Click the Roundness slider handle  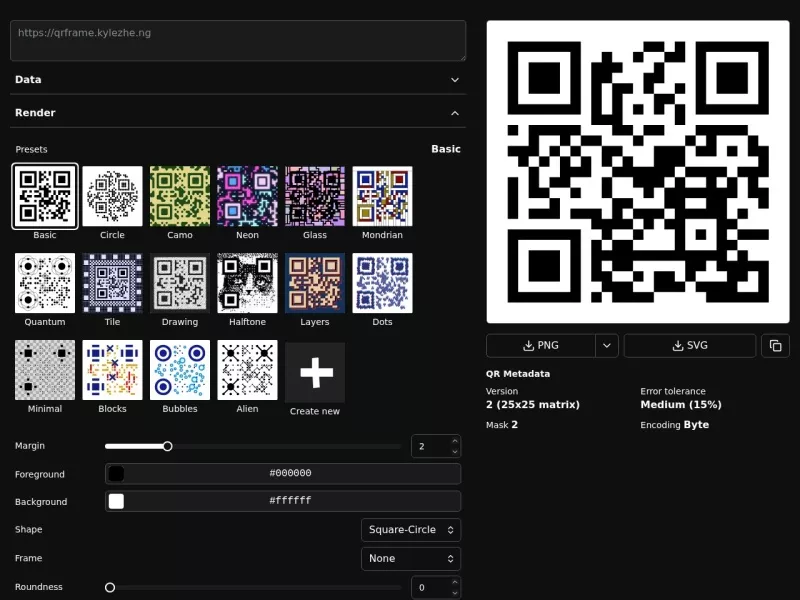[x=110, y=587]
